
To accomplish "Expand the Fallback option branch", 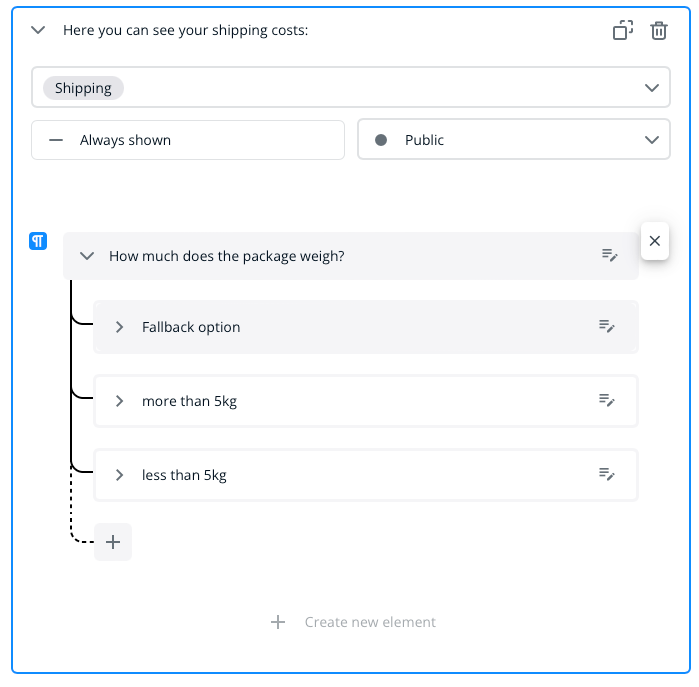I will 119,327.
